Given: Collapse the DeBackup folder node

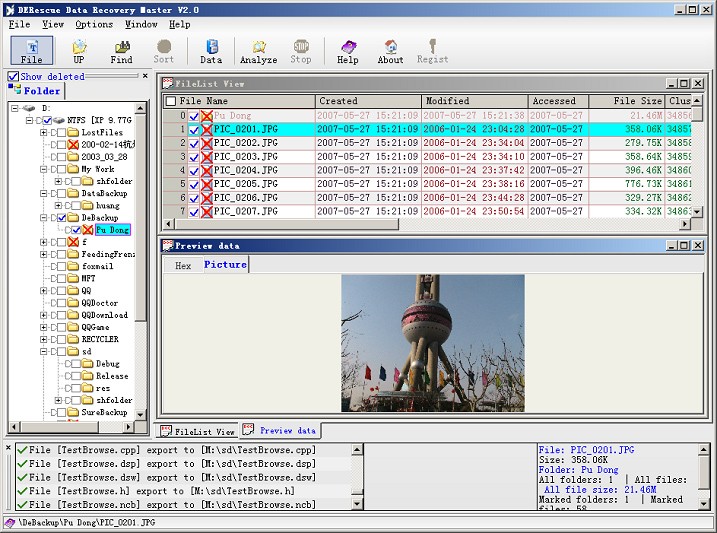Looking at the screenshot, I should (44, 218).
